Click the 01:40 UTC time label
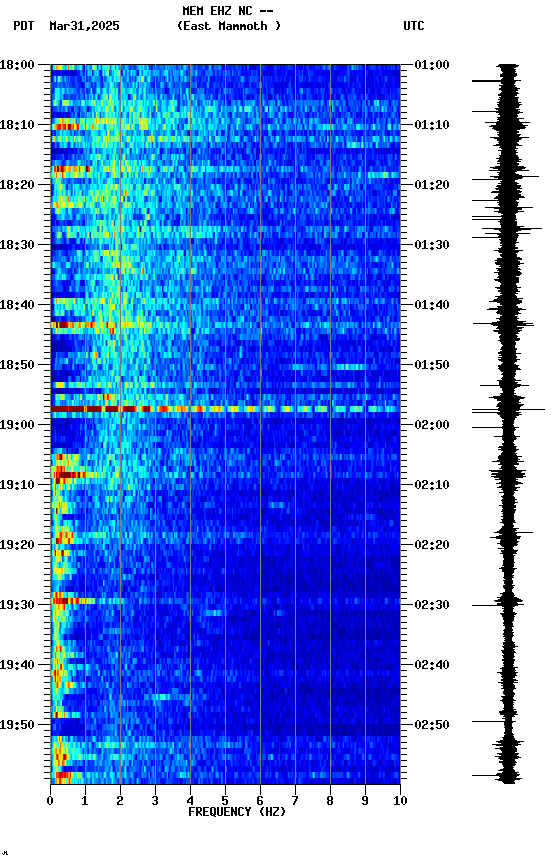 (432, 305)
